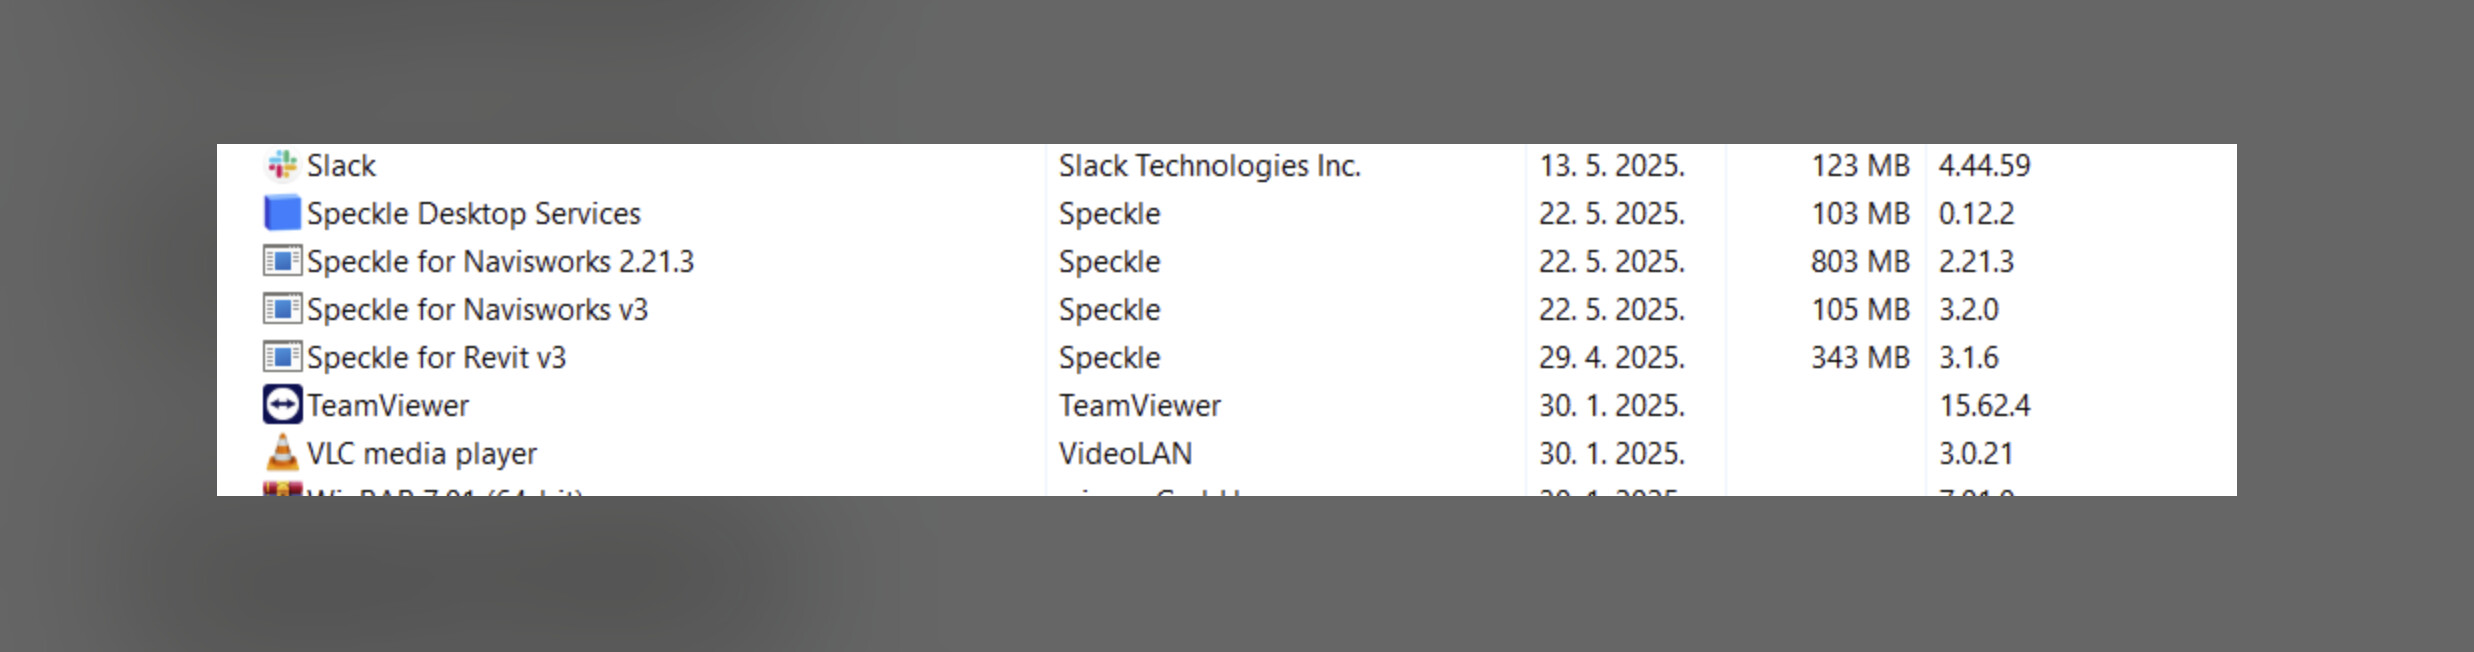This screenshot has width=2474, height=652.
Task: Click the partially visible WinRAR icon
Action: (282, 489)
